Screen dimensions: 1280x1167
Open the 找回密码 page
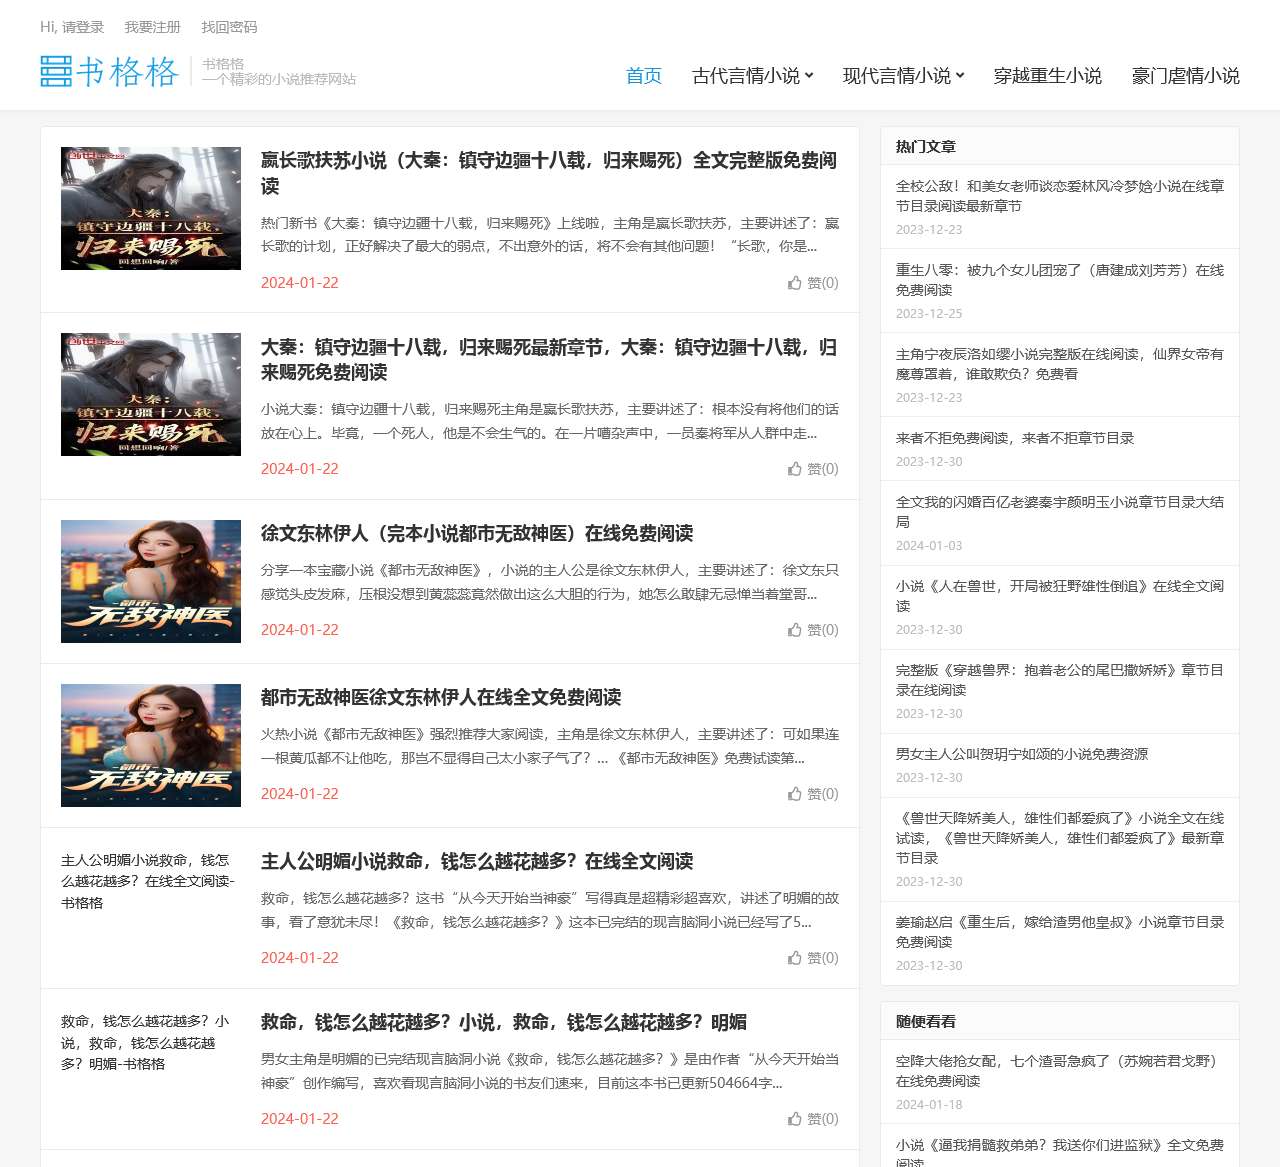229,27
